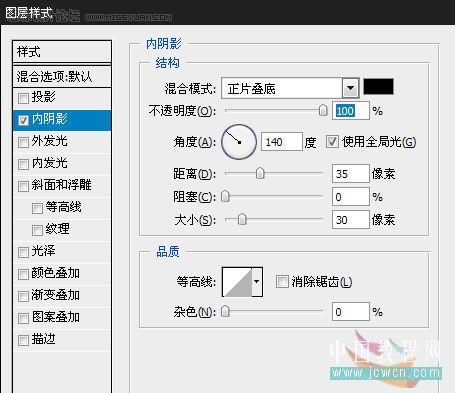Click the 距离(D): label
Viewport: 455px width, 393px height.
pyautogui.click(x=194, y=174)
